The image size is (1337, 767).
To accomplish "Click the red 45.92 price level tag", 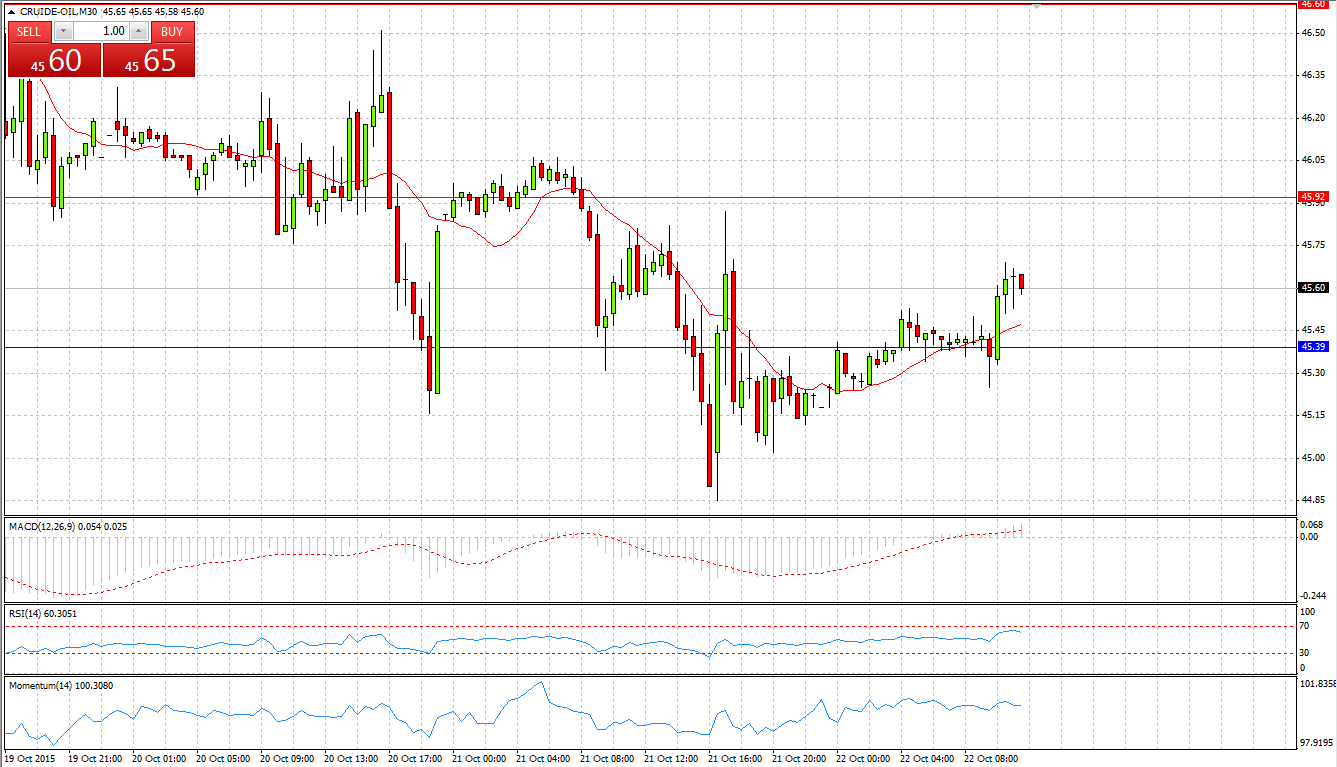I will [1312, 197].
